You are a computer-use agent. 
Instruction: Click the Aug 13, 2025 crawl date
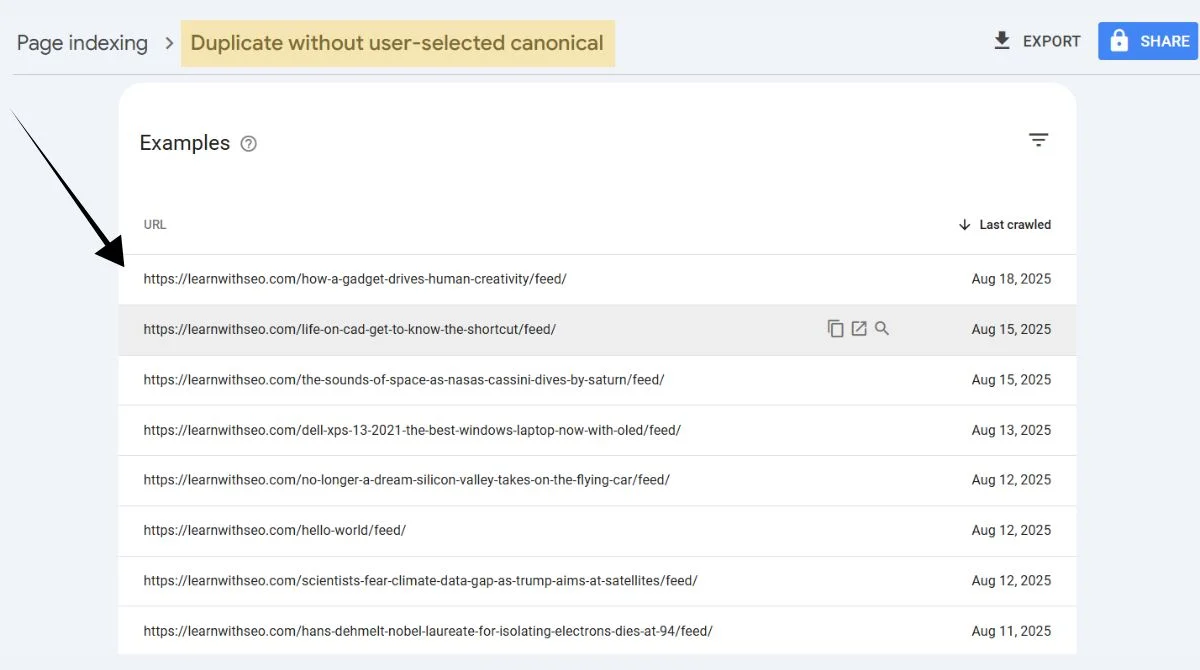click(x=1011, y=430)
